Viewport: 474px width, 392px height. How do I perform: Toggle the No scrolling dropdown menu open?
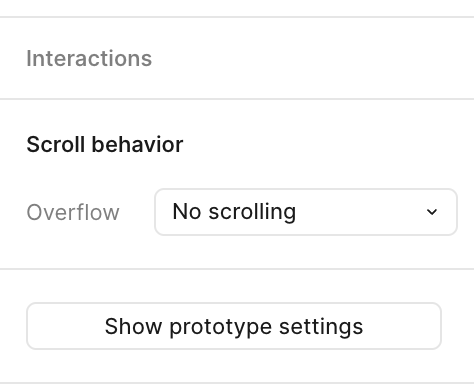[x=306, y=212]
